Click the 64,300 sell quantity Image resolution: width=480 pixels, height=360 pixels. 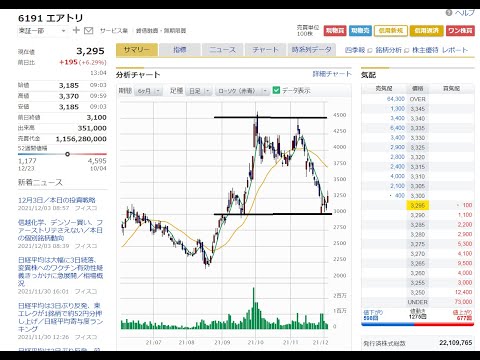[x=396, y=99]
